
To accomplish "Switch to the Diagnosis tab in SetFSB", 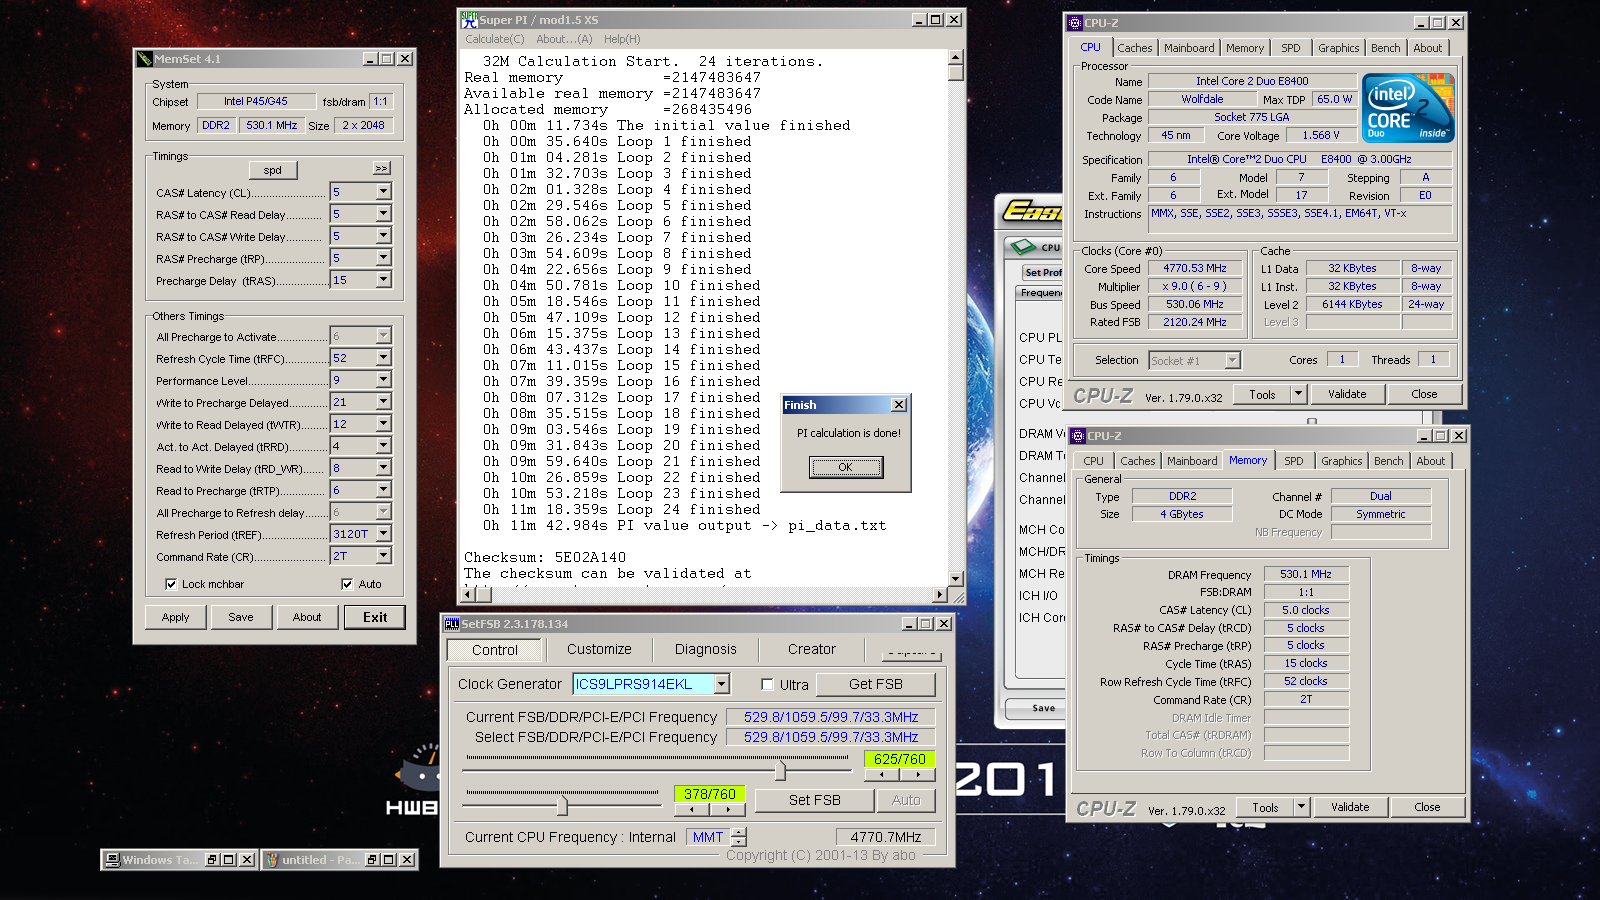I will (705, 649).
